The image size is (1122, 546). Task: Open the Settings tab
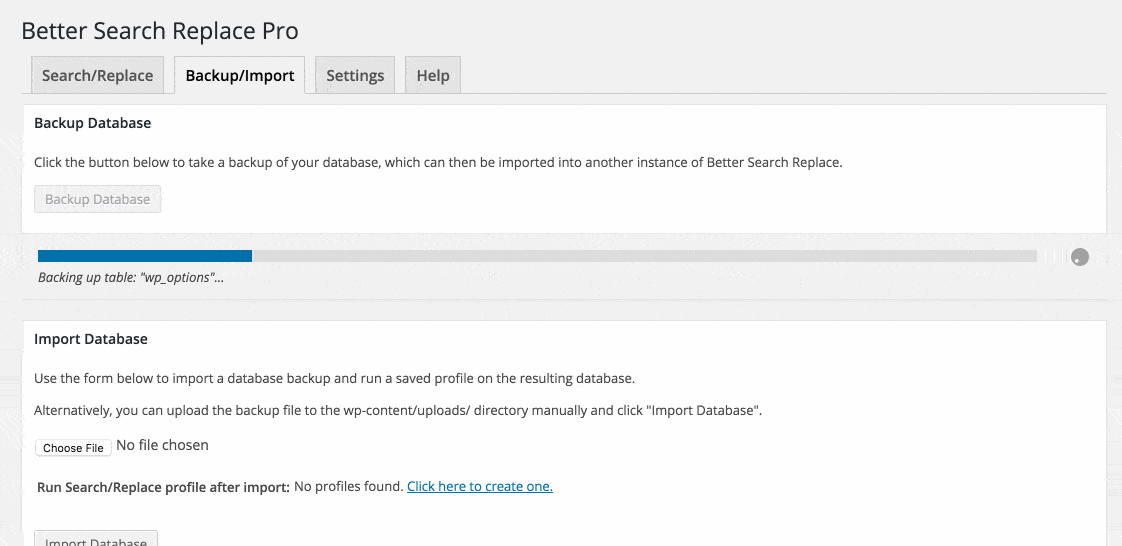[355, 75]
